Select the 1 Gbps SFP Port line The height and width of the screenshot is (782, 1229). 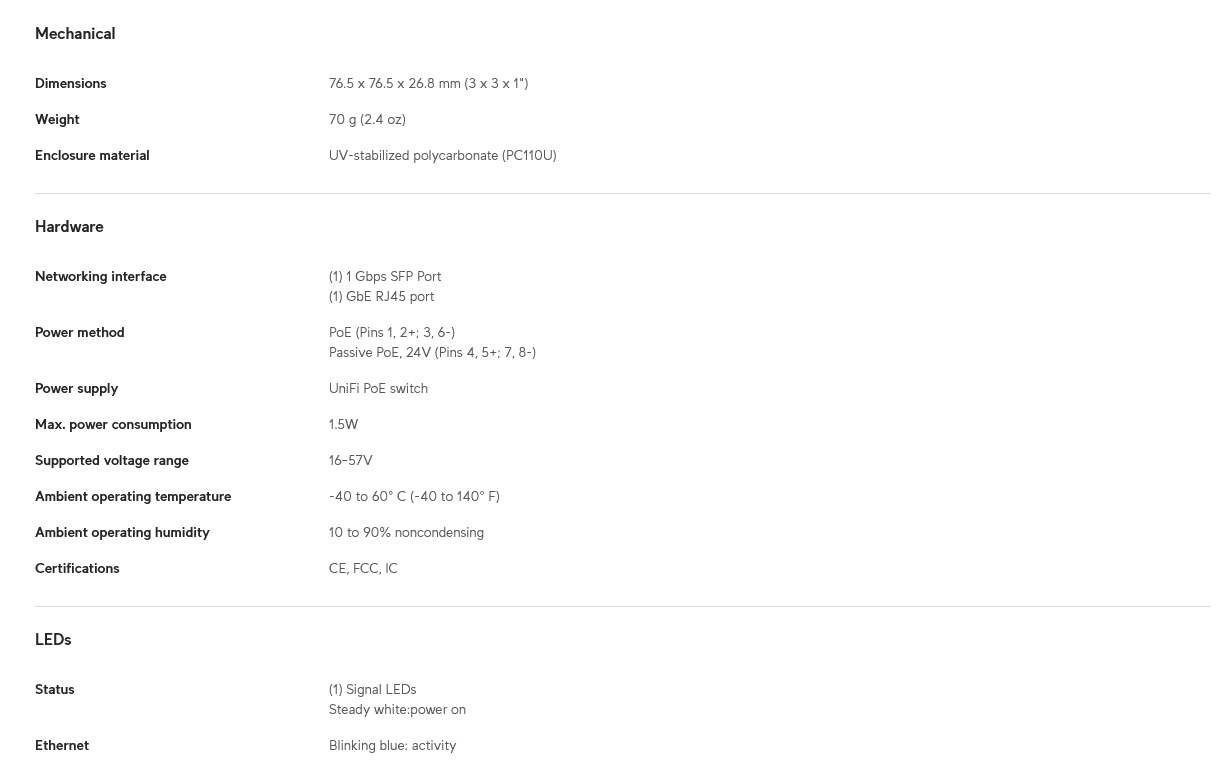click(x=385, y=277)
